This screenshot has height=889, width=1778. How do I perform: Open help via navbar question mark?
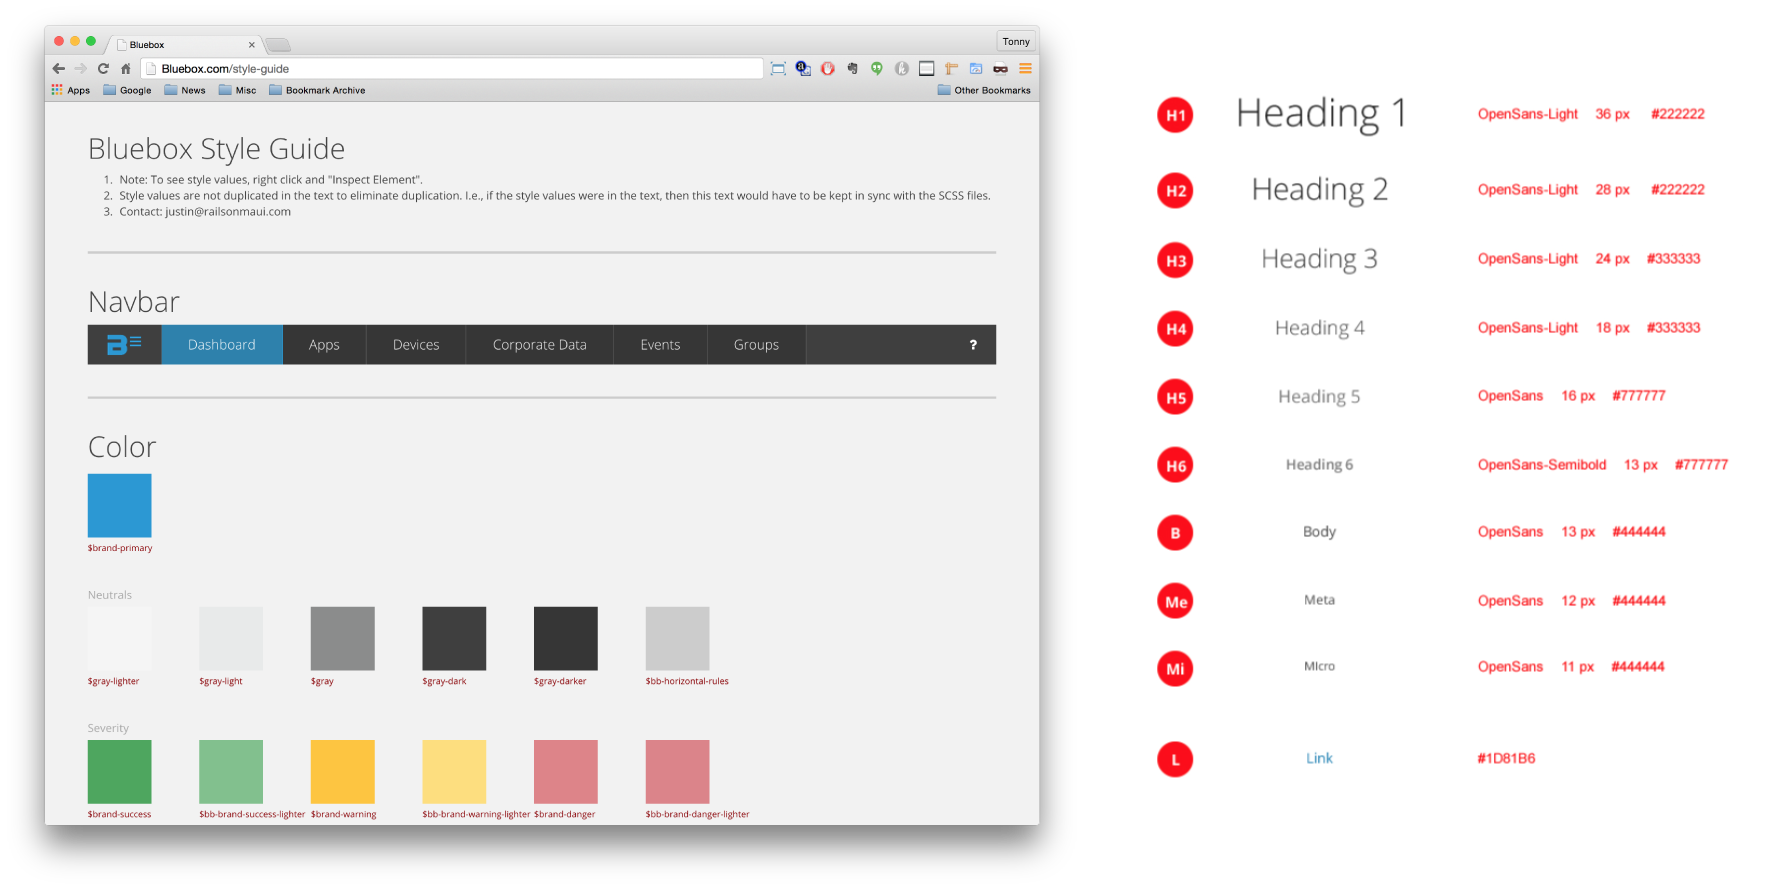coord(973,345)
